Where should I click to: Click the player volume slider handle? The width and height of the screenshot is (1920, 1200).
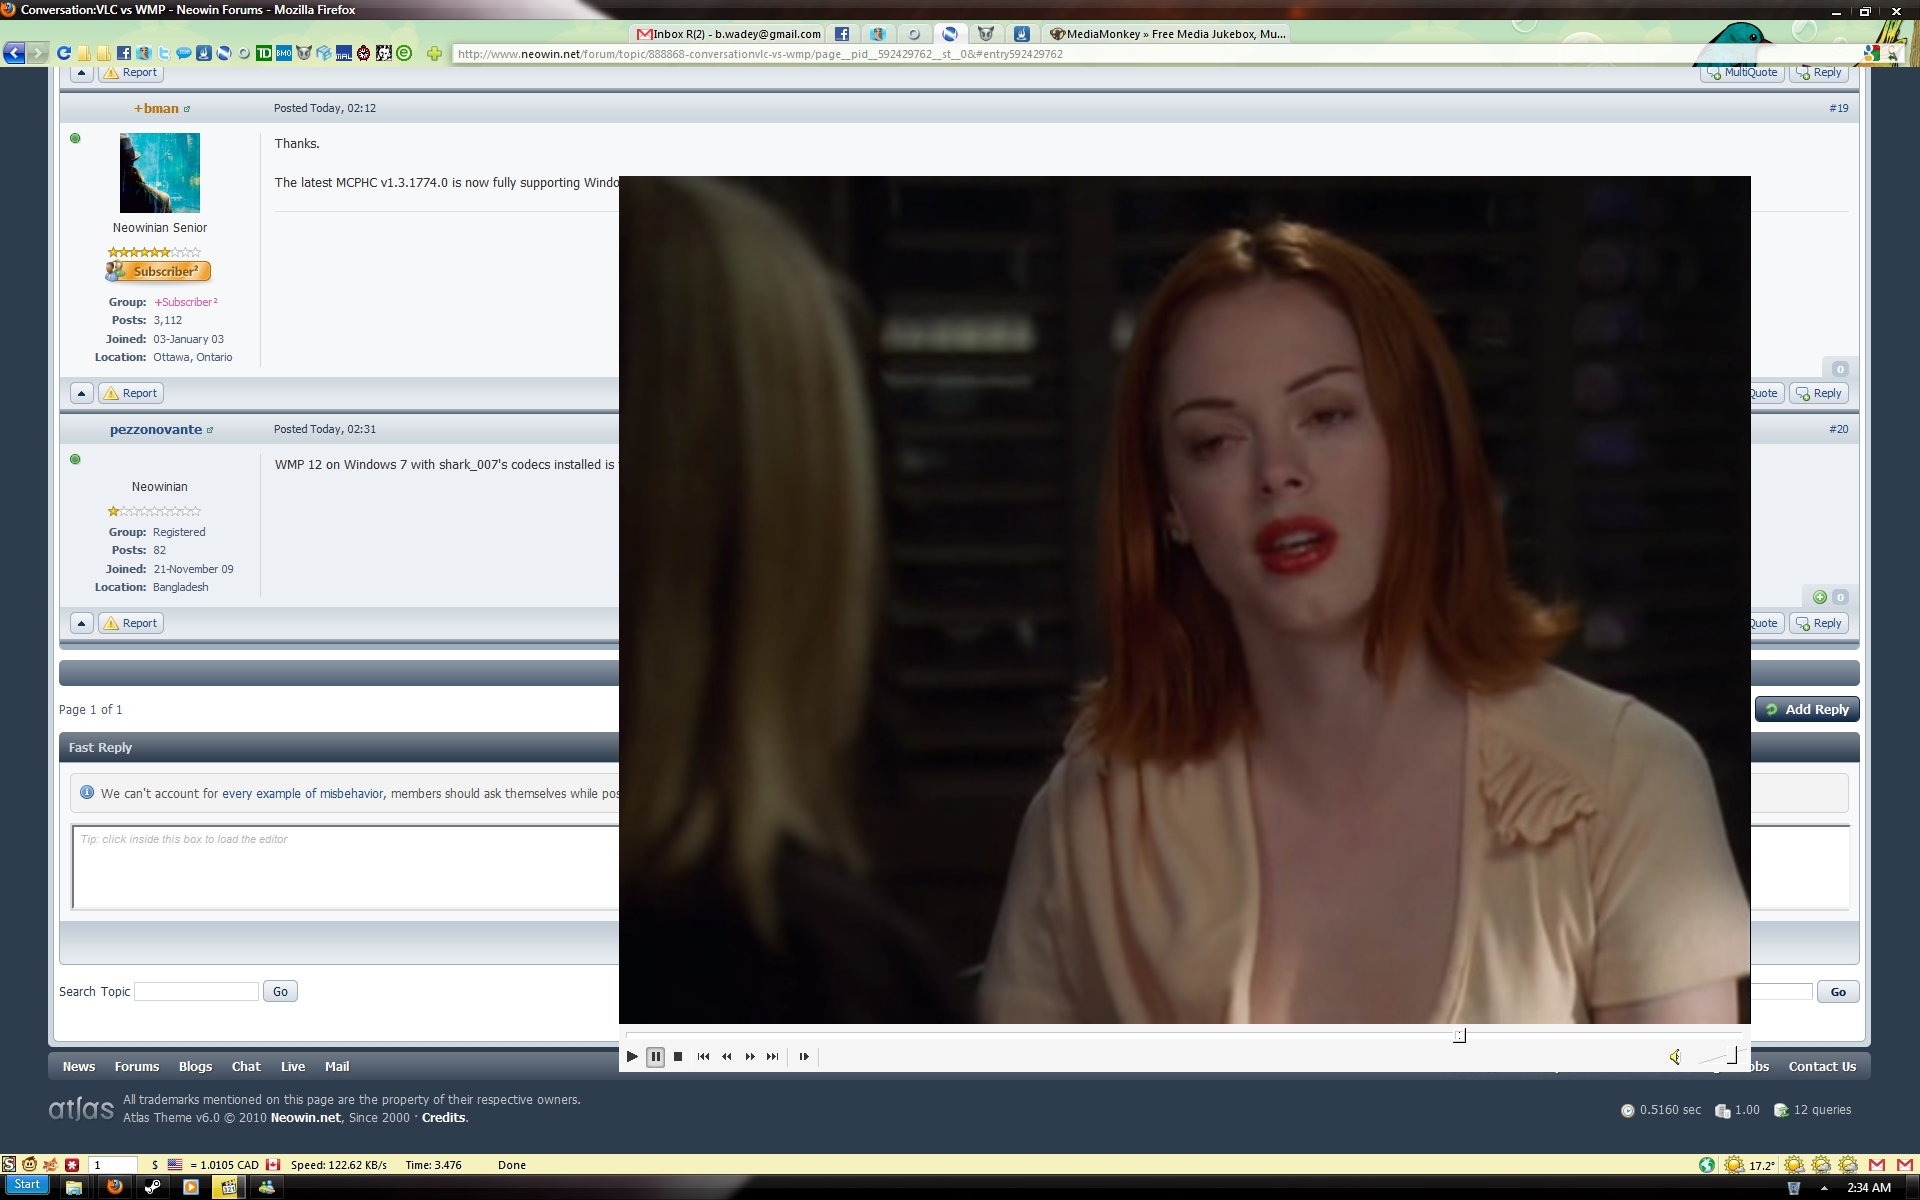[1733, 1054]
